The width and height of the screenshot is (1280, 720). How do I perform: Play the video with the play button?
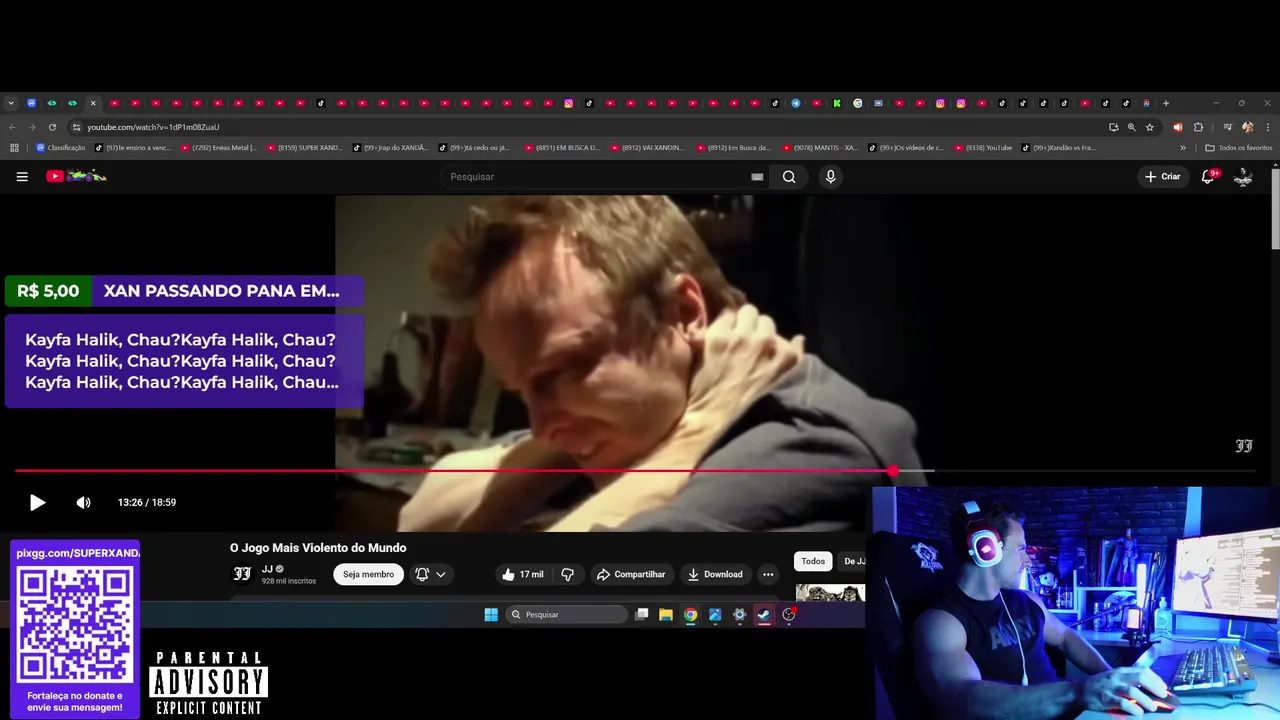point(37,502)
